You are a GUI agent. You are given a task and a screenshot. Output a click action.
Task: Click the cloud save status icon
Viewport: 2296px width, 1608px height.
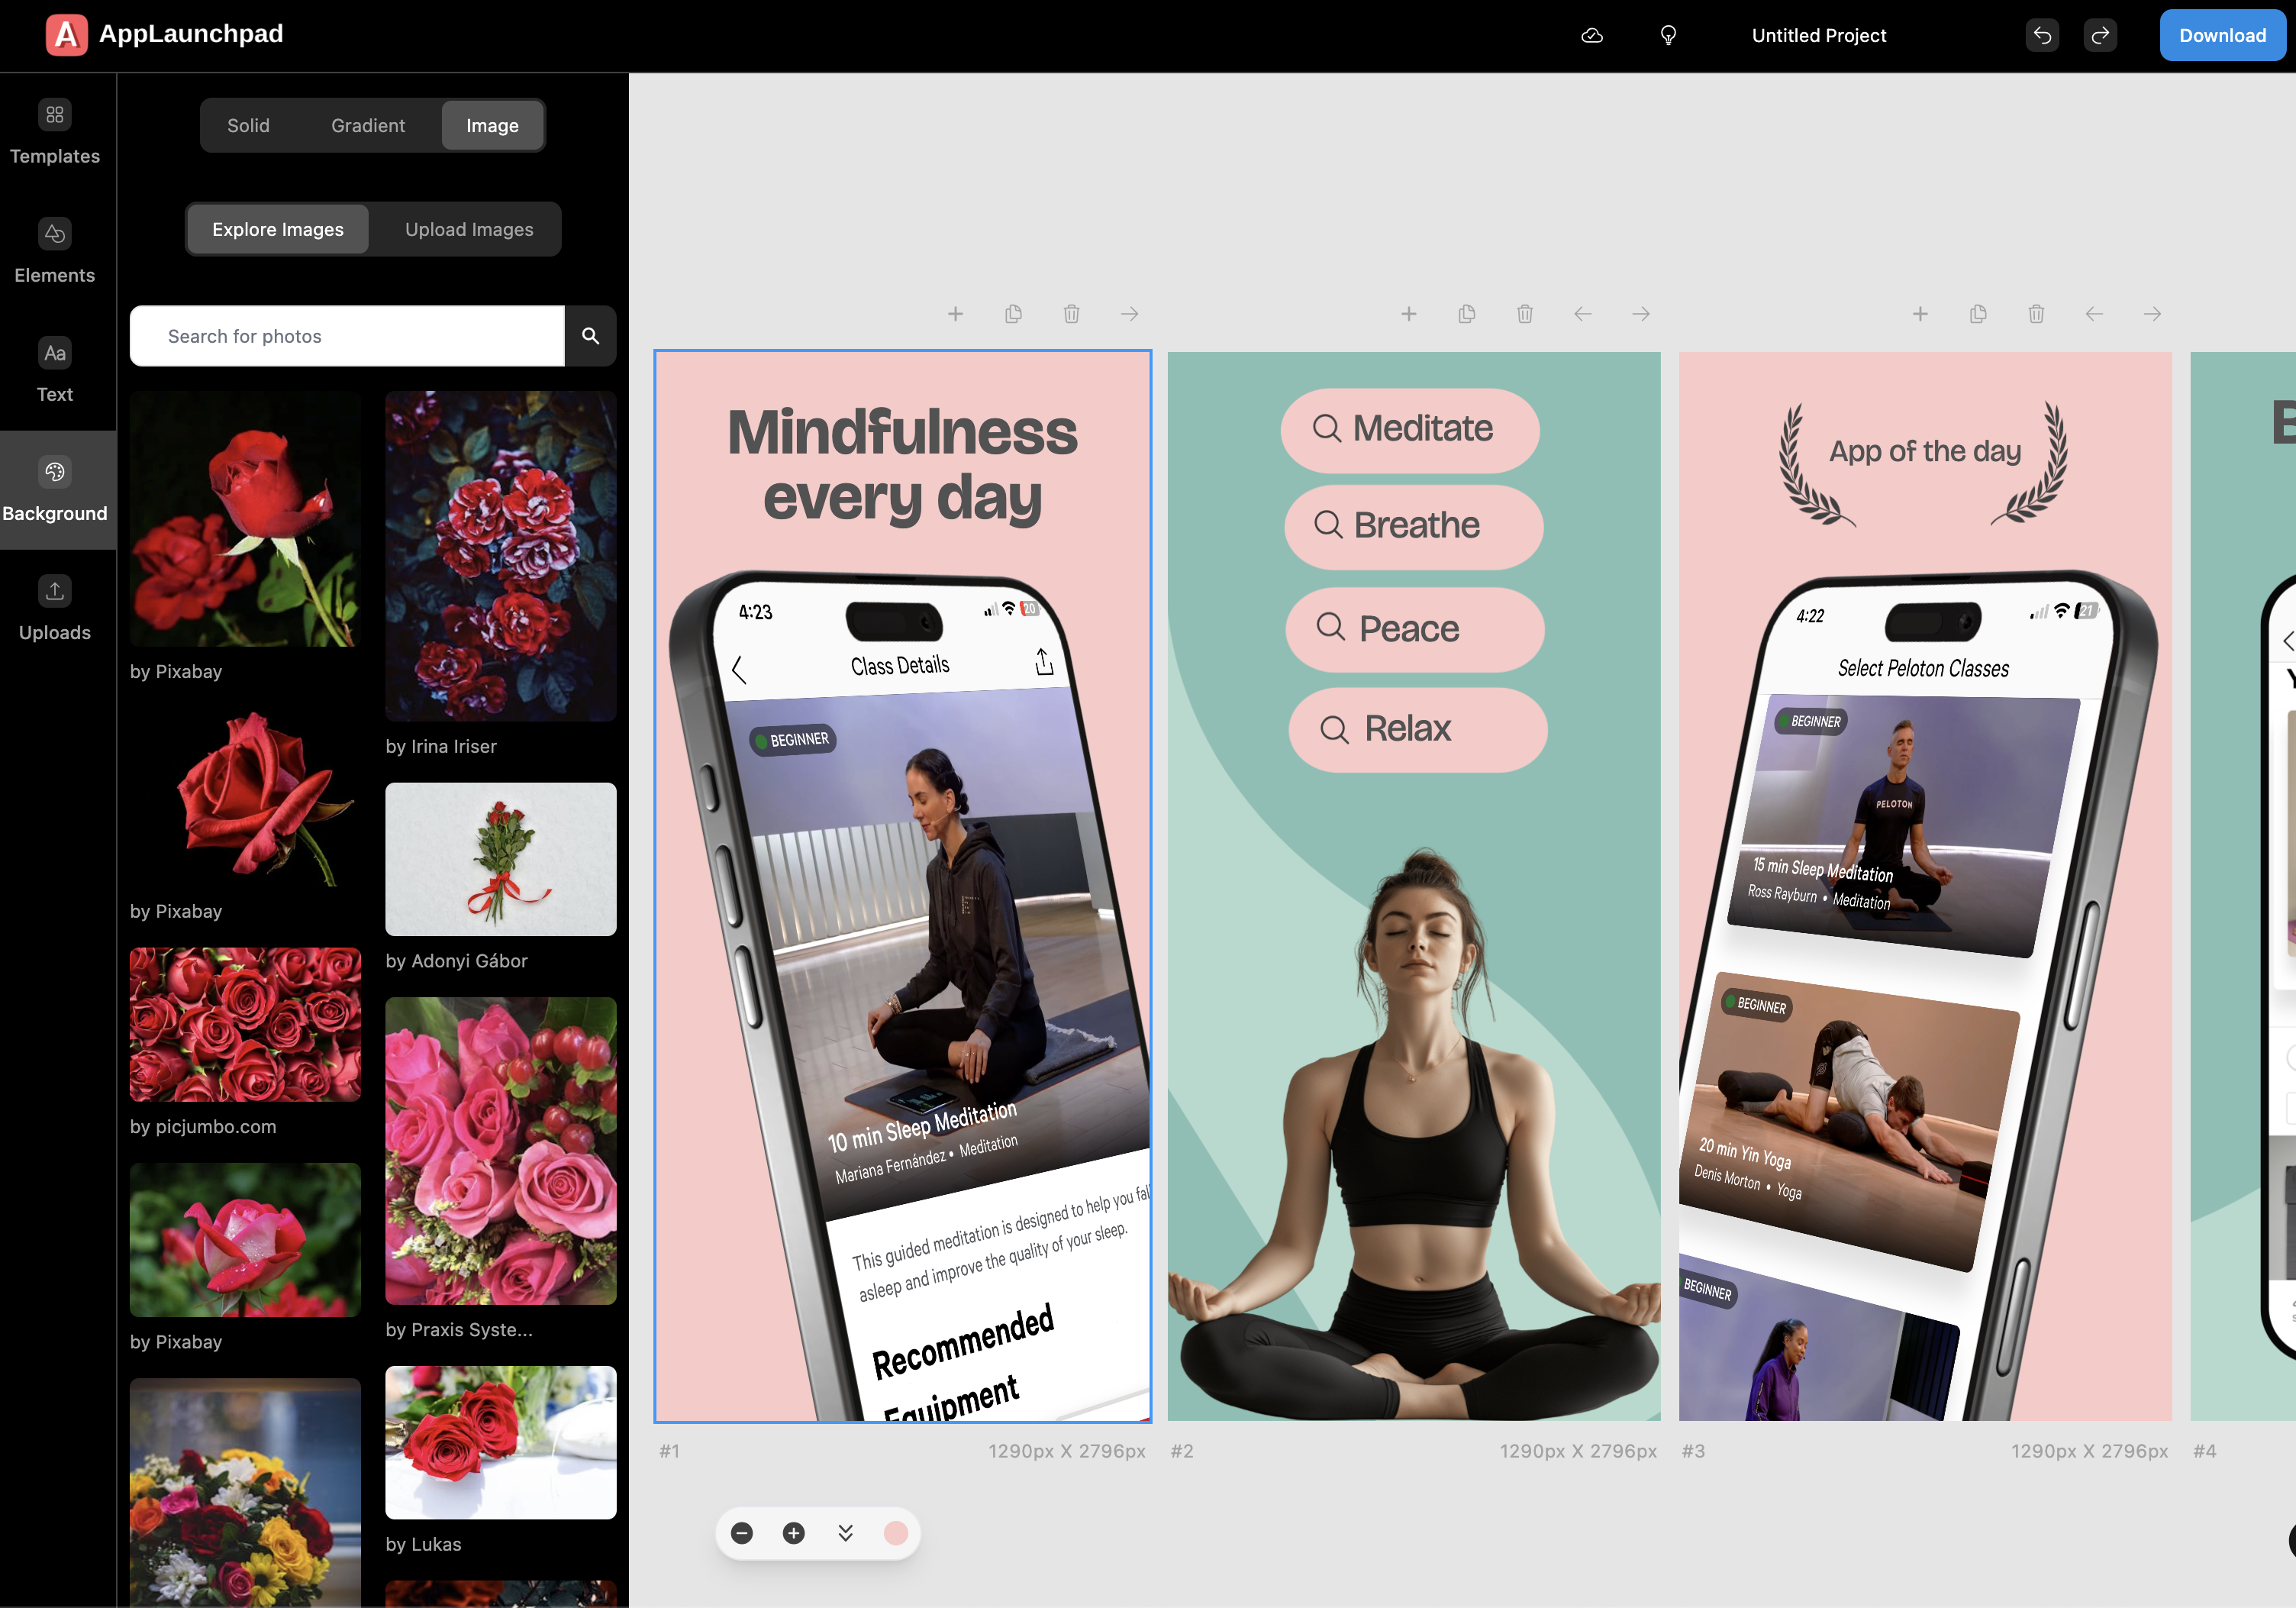click(x=1592, y=36)
